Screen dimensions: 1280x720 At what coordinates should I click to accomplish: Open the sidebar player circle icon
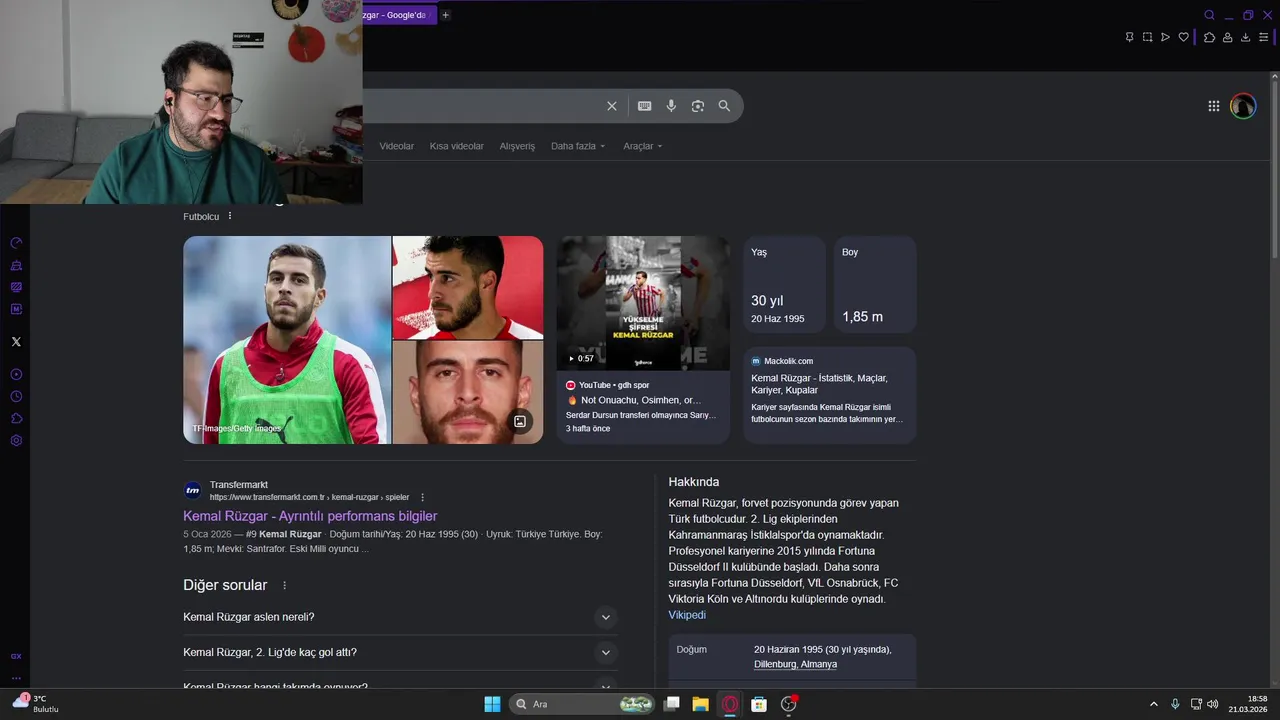pyautogui.click(x=16, y=374)
